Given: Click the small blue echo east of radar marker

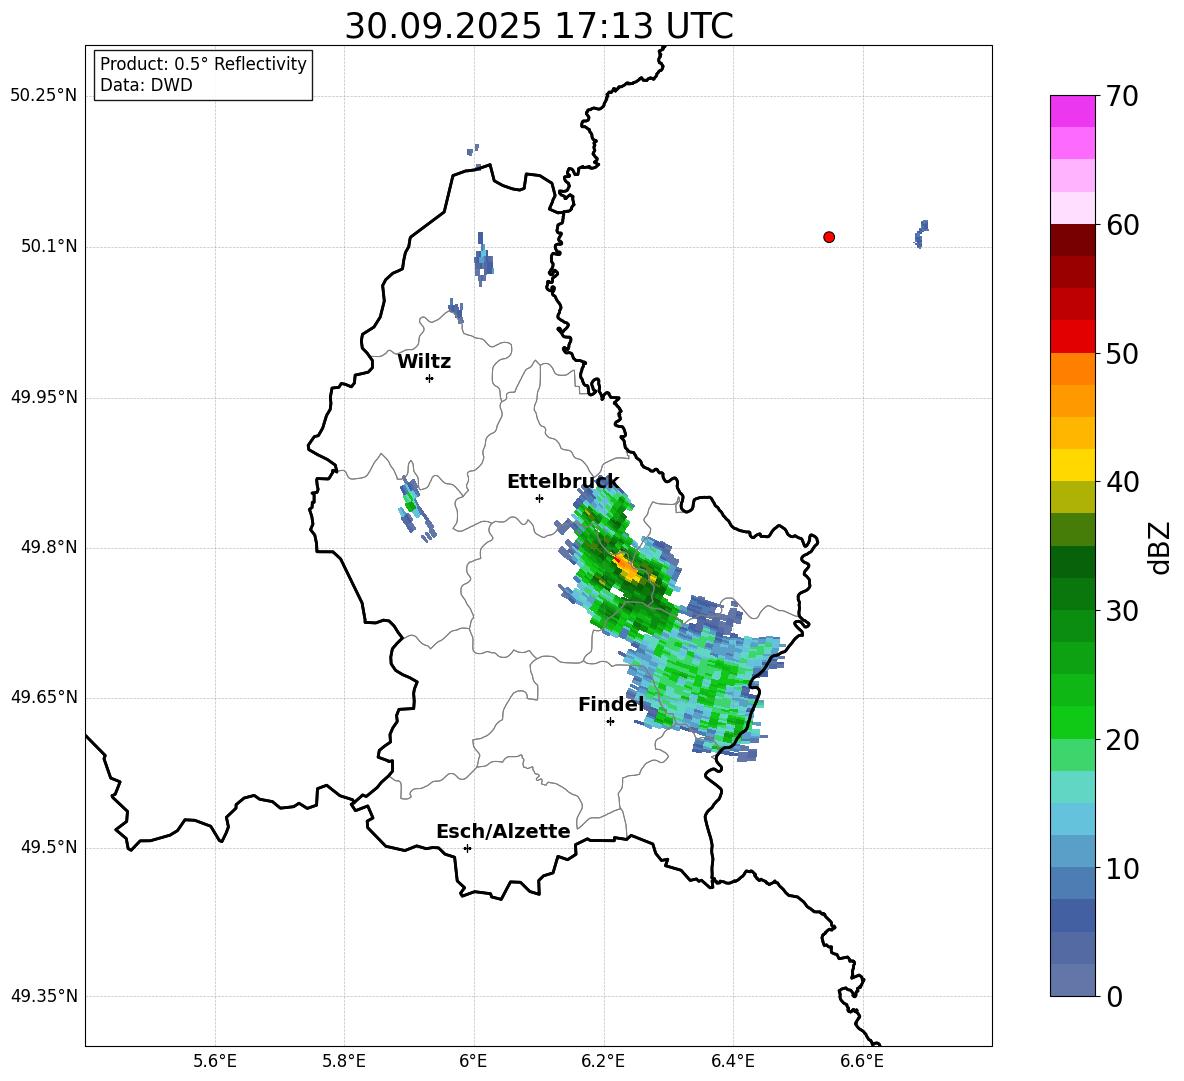Looking at the screenshot, I should pos(920,233).
